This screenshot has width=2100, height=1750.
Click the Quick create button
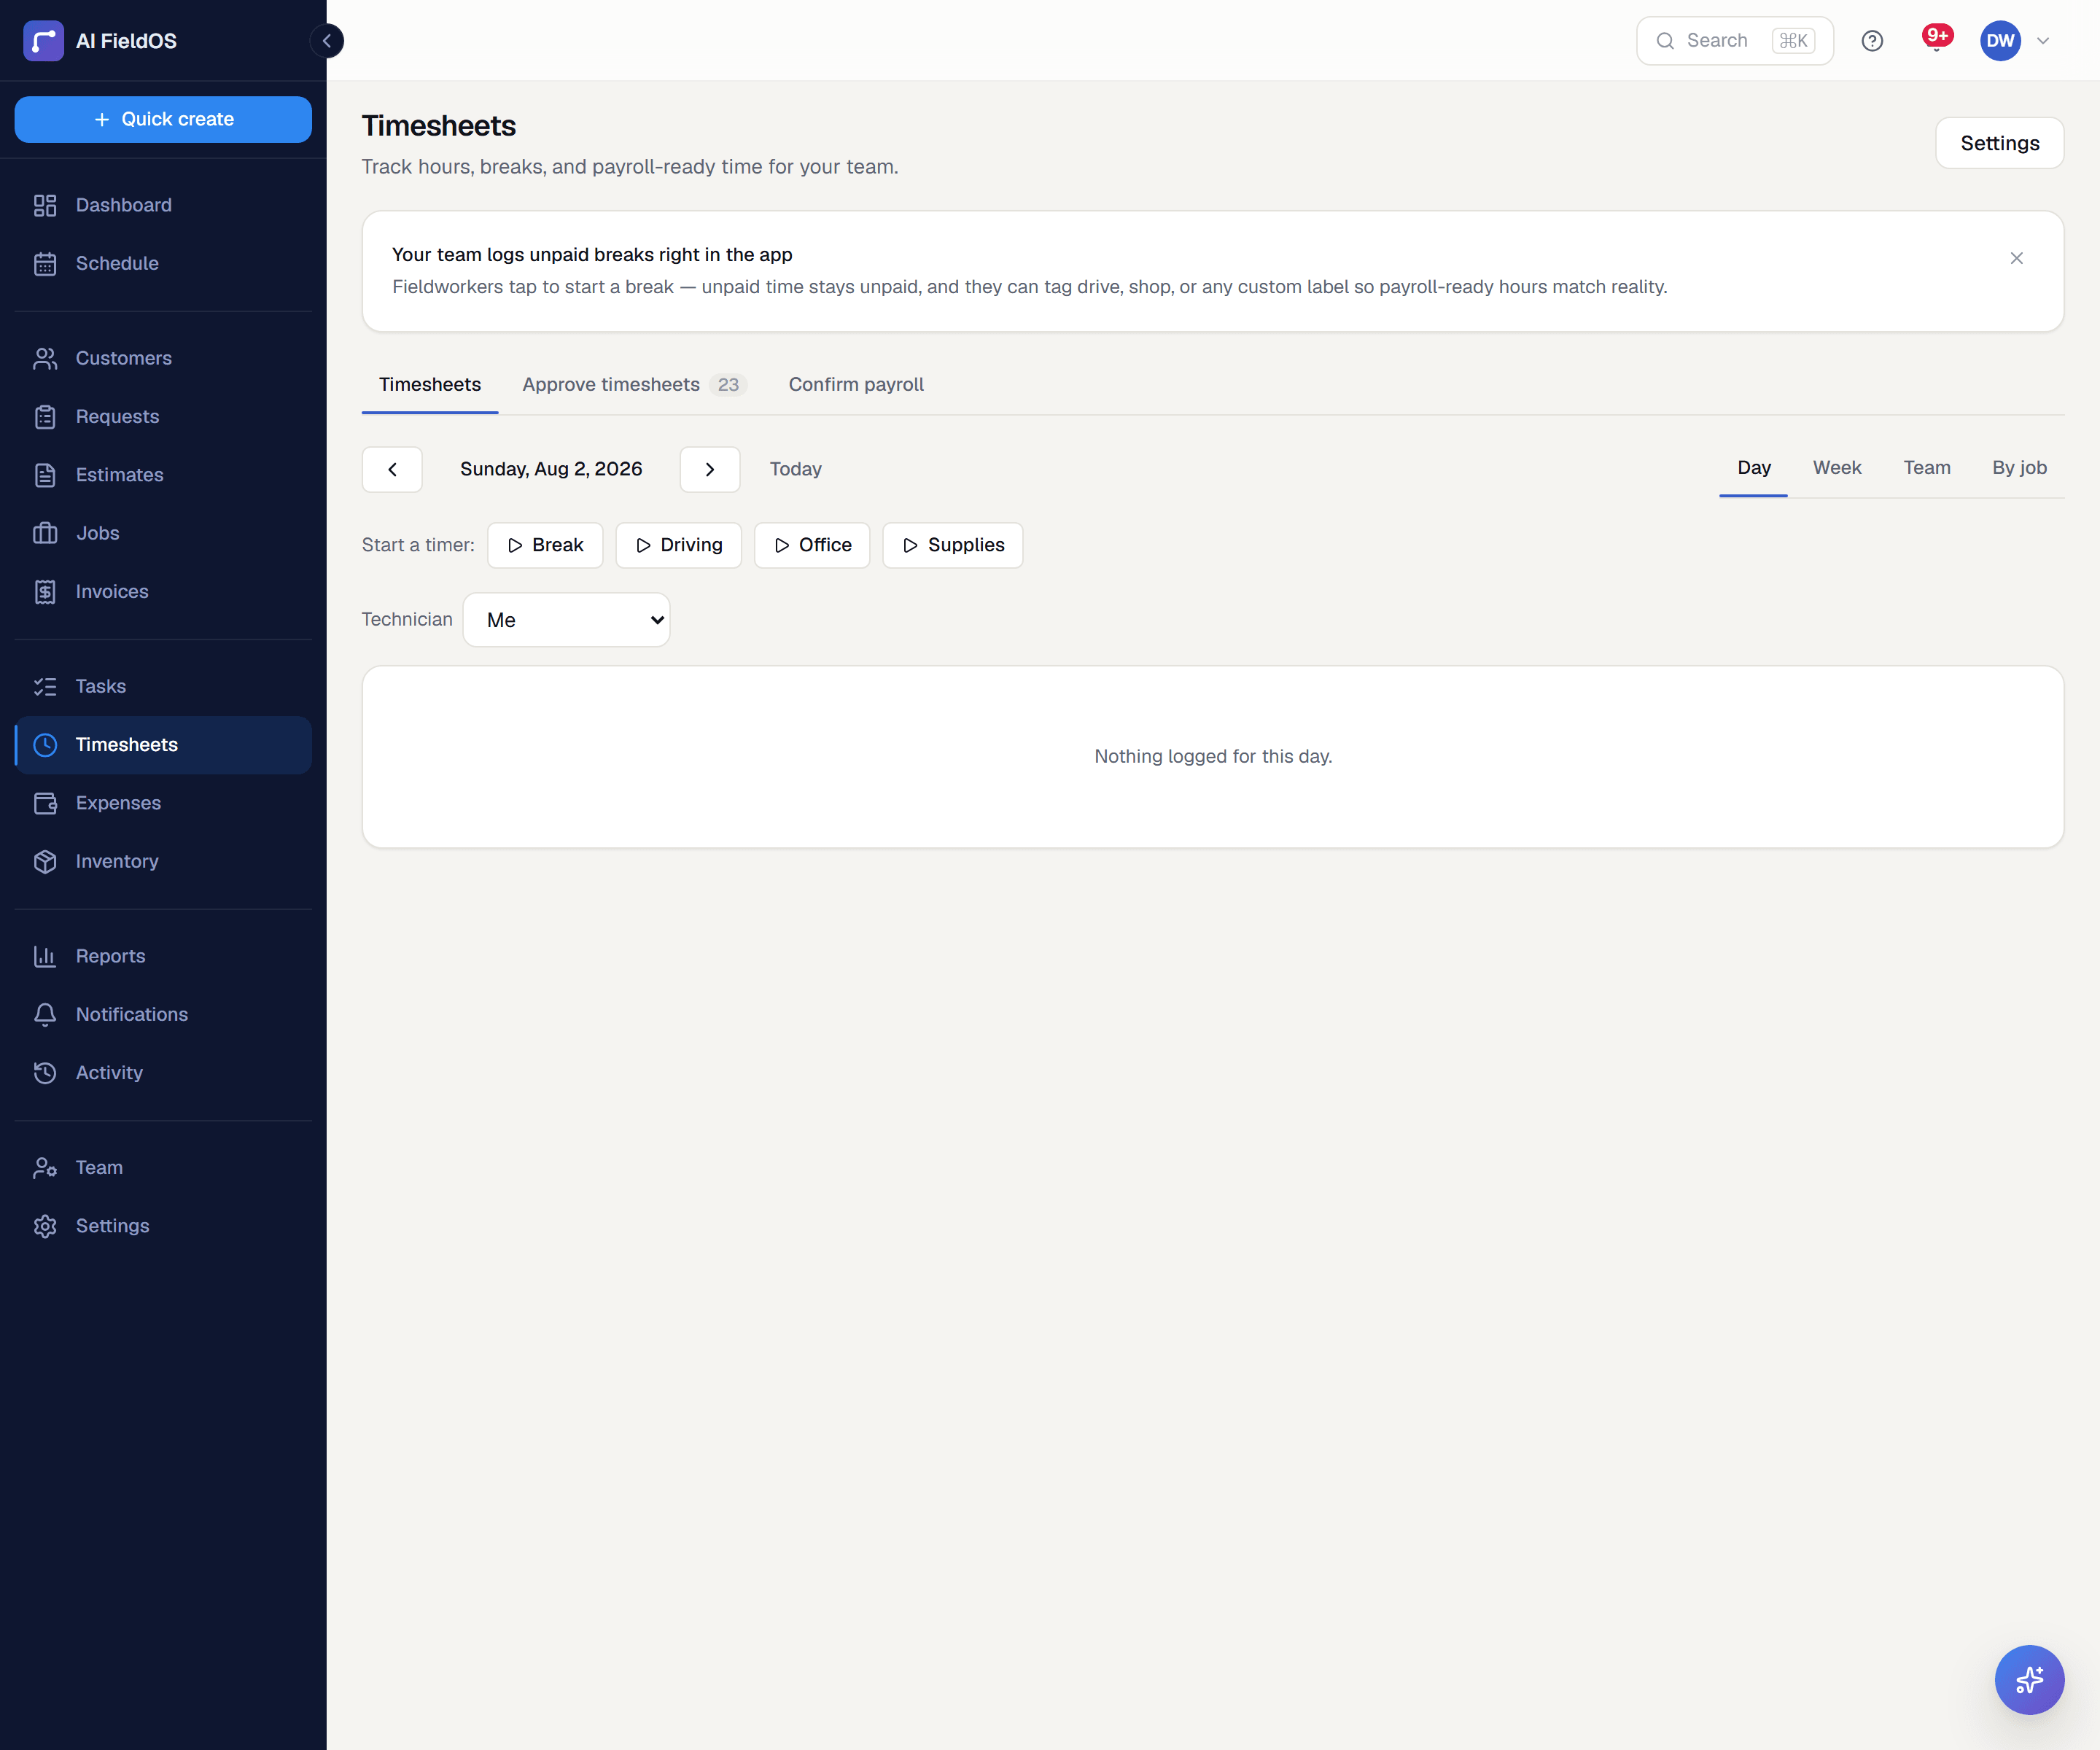(163, 119)
